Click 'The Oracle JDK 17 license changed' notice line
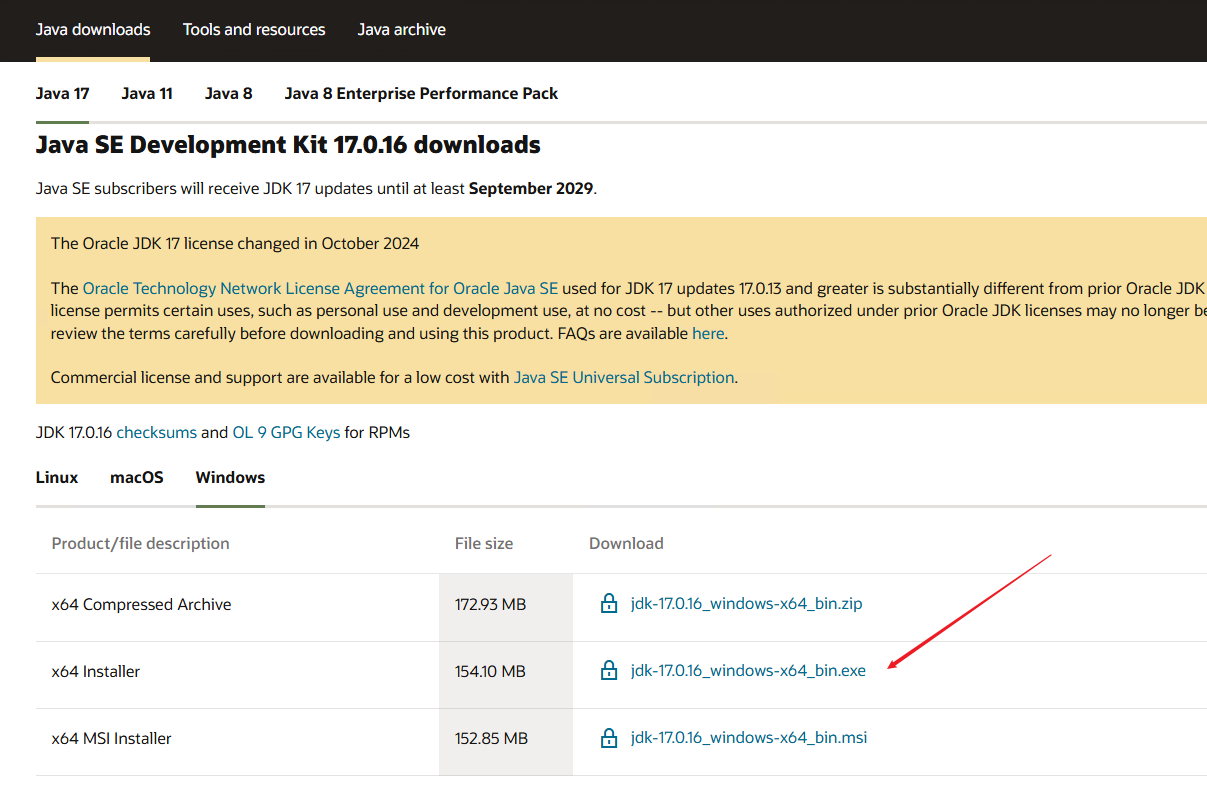This screenshot has height=796, width=1207. coord(235,243)
